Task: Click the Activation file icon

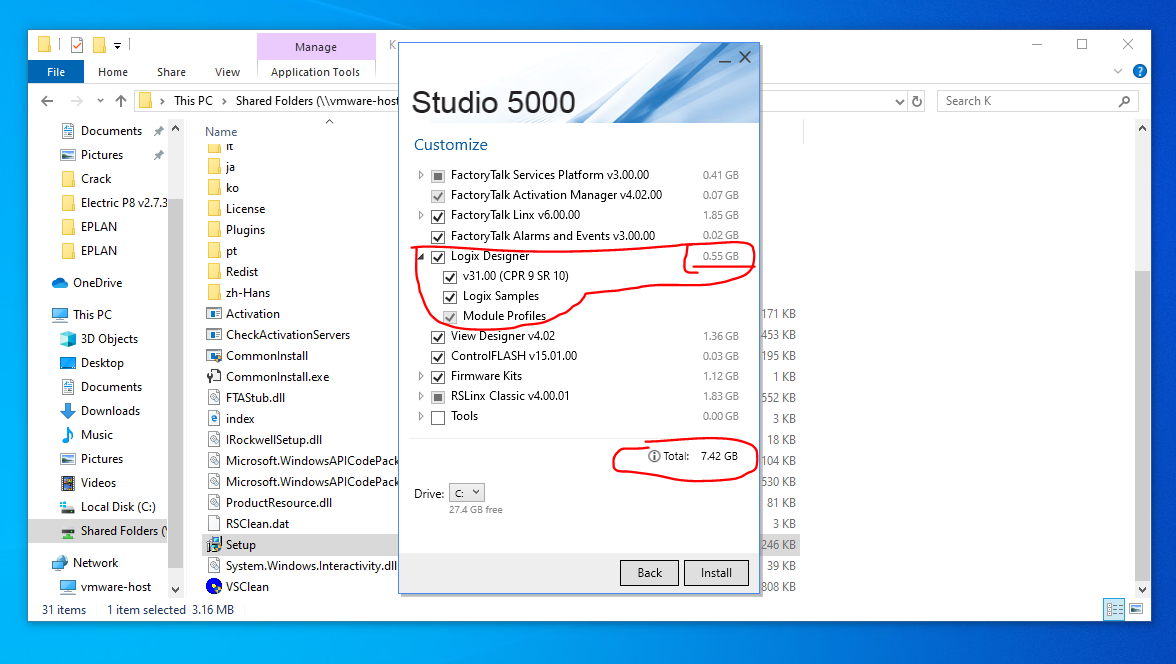Action: tap(214, 313)
